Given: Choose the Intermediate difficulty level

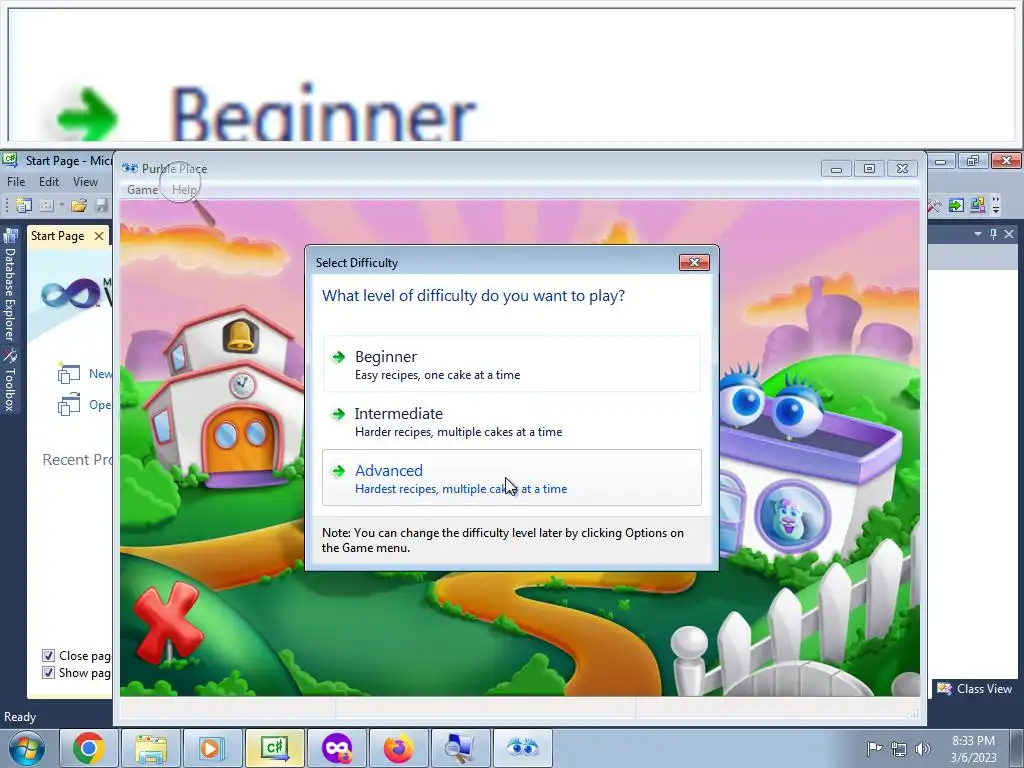Looking at the screenshot, I should [511, 421].
